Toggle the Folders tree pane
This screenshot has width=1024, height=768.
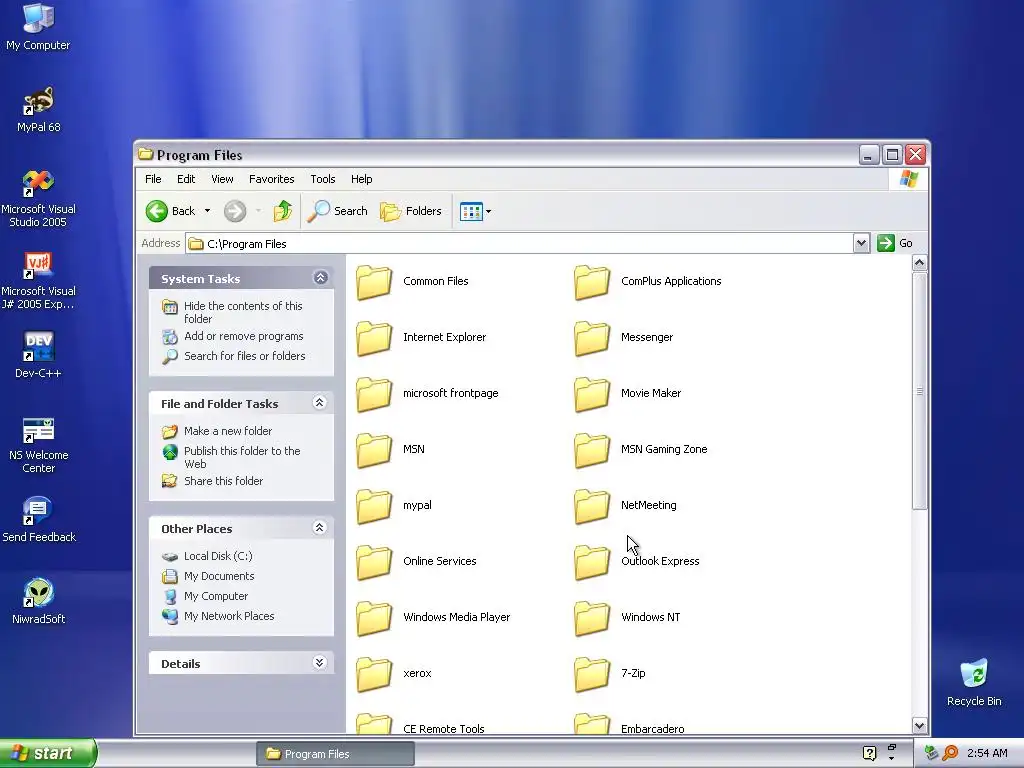point(411,211)
